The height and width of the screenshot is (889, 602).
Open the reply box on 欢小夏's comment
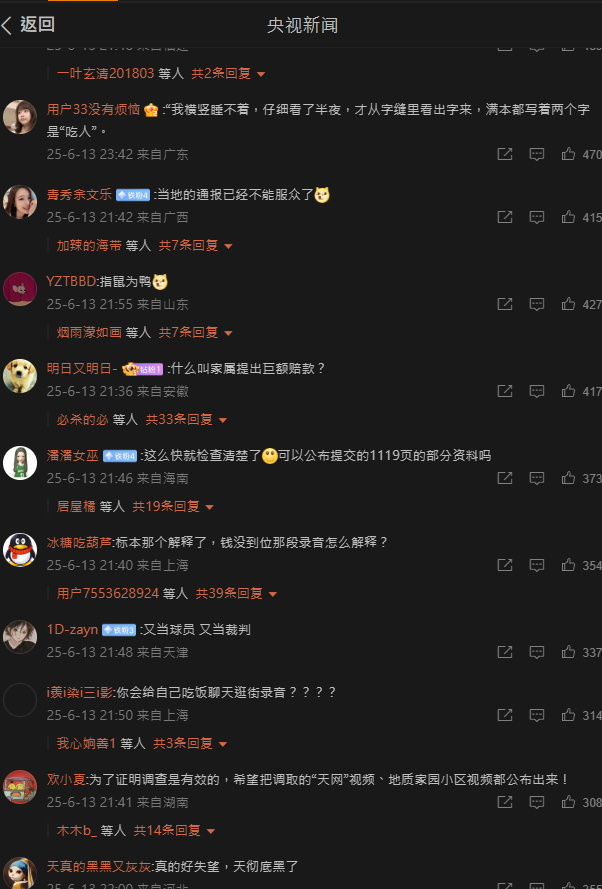[x=536, y=802]
